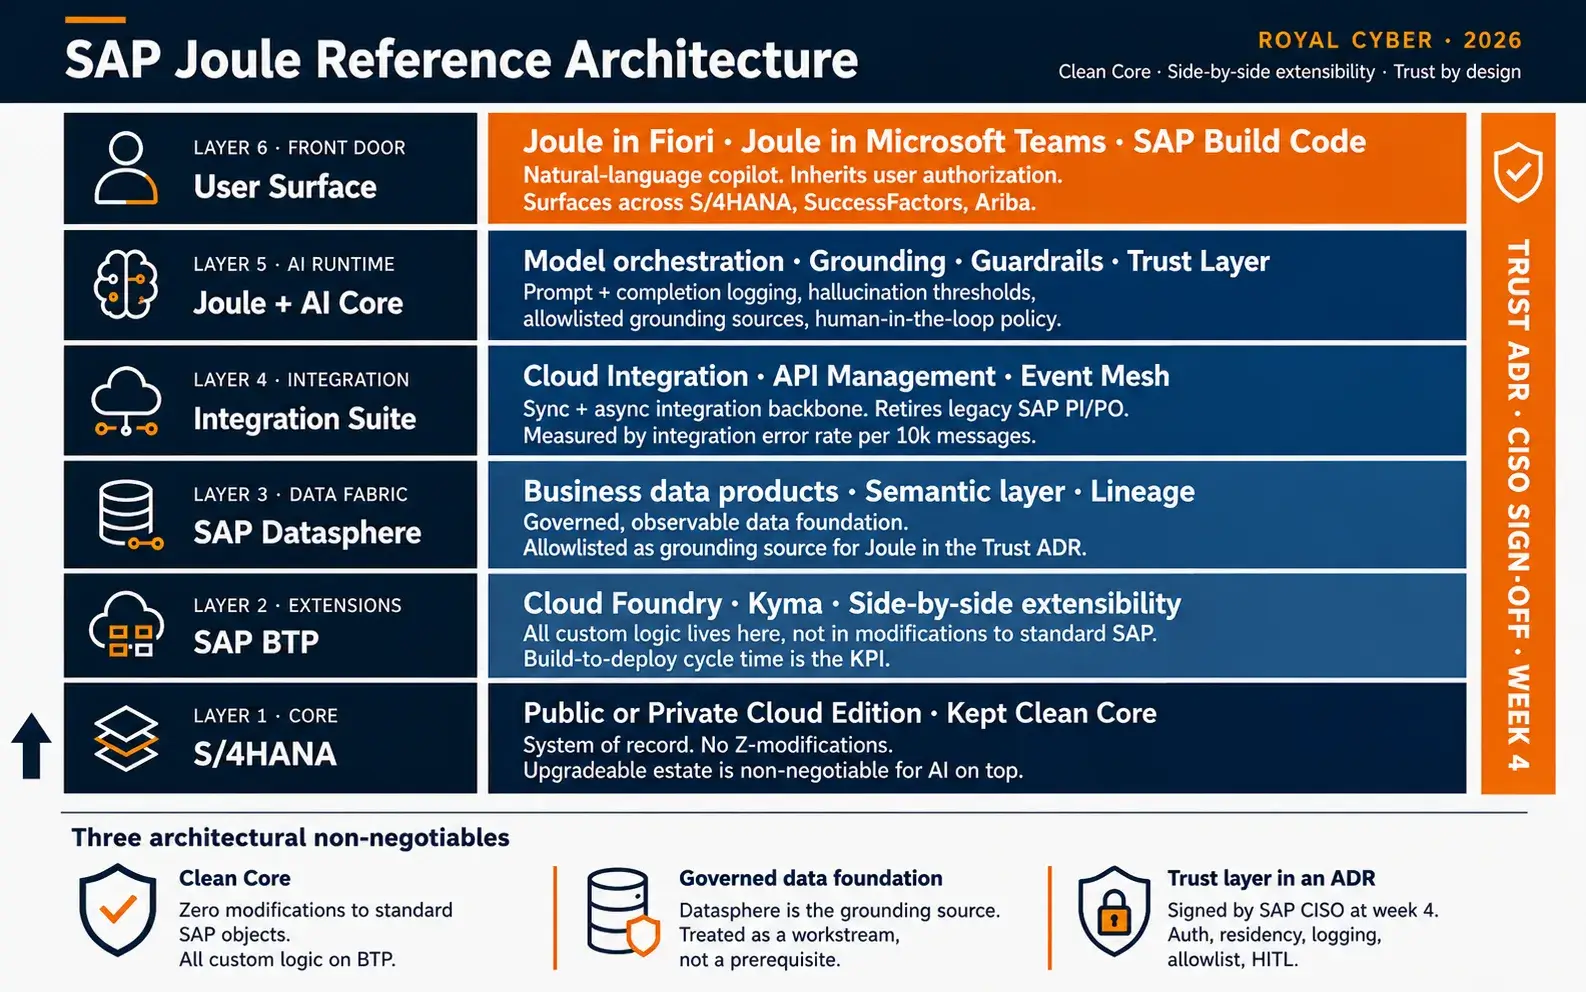The width and height of the screenshot is (1586, 992).
Task: Click the 'LAYER 5 · AI RUNTIME' label
Action: point(294,264)
